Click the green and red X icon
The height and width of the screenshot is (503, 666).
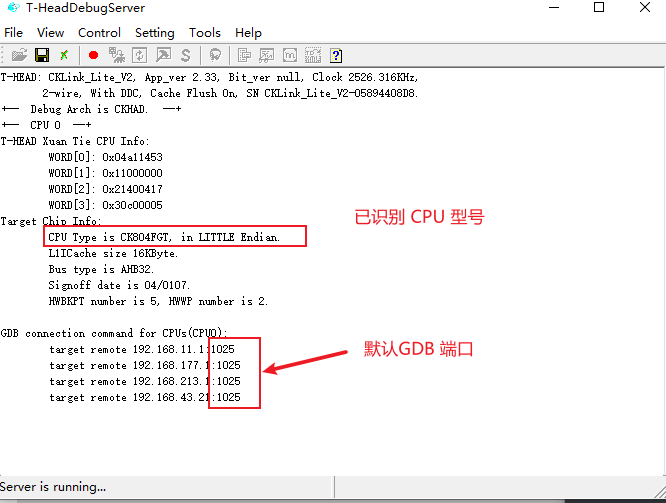[64, 55]
